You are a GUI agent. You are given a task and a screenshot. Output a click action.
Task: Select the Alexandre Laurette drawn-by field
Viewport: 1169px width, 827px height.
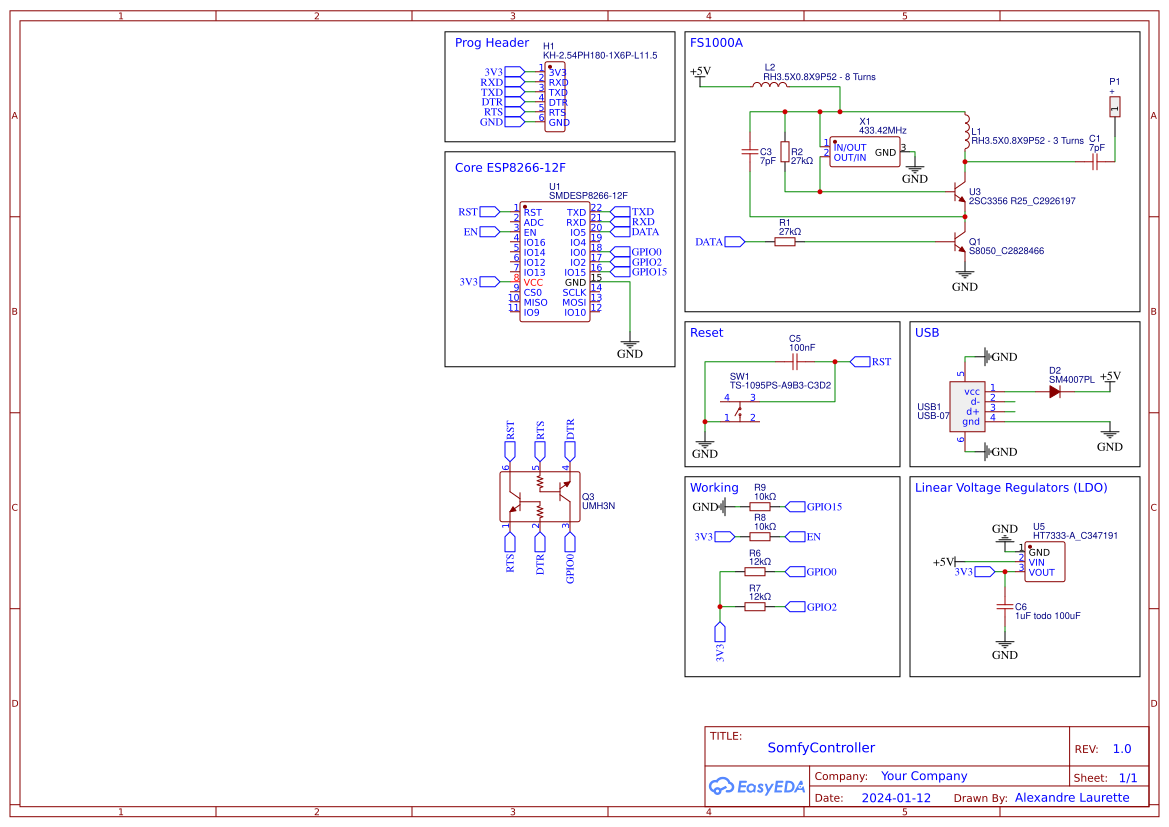pyautogui.click(x=1072, y=798)
